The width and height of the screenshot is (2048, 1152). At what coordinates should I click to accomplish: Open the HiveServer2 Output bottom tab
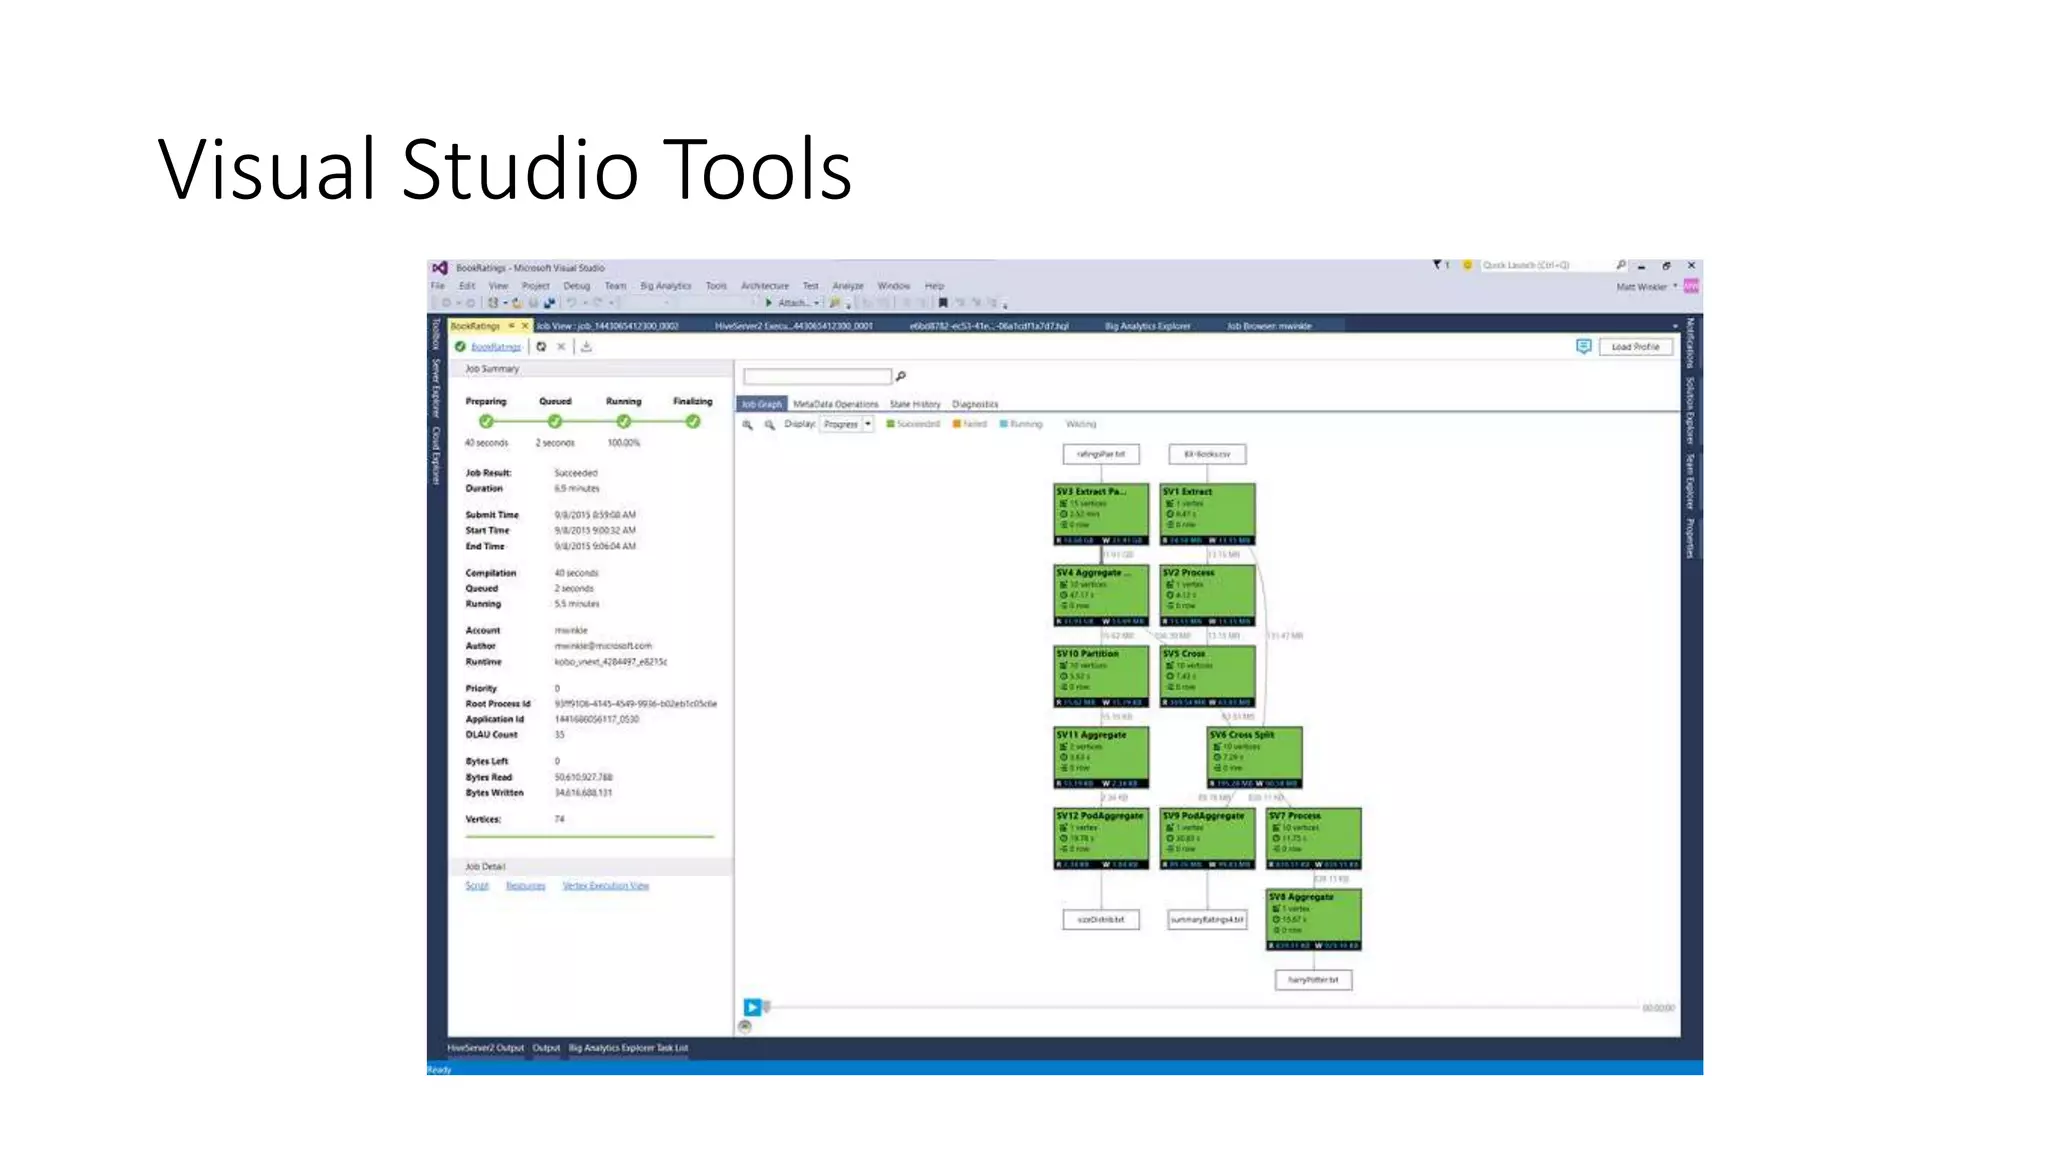click(485, 1048)
